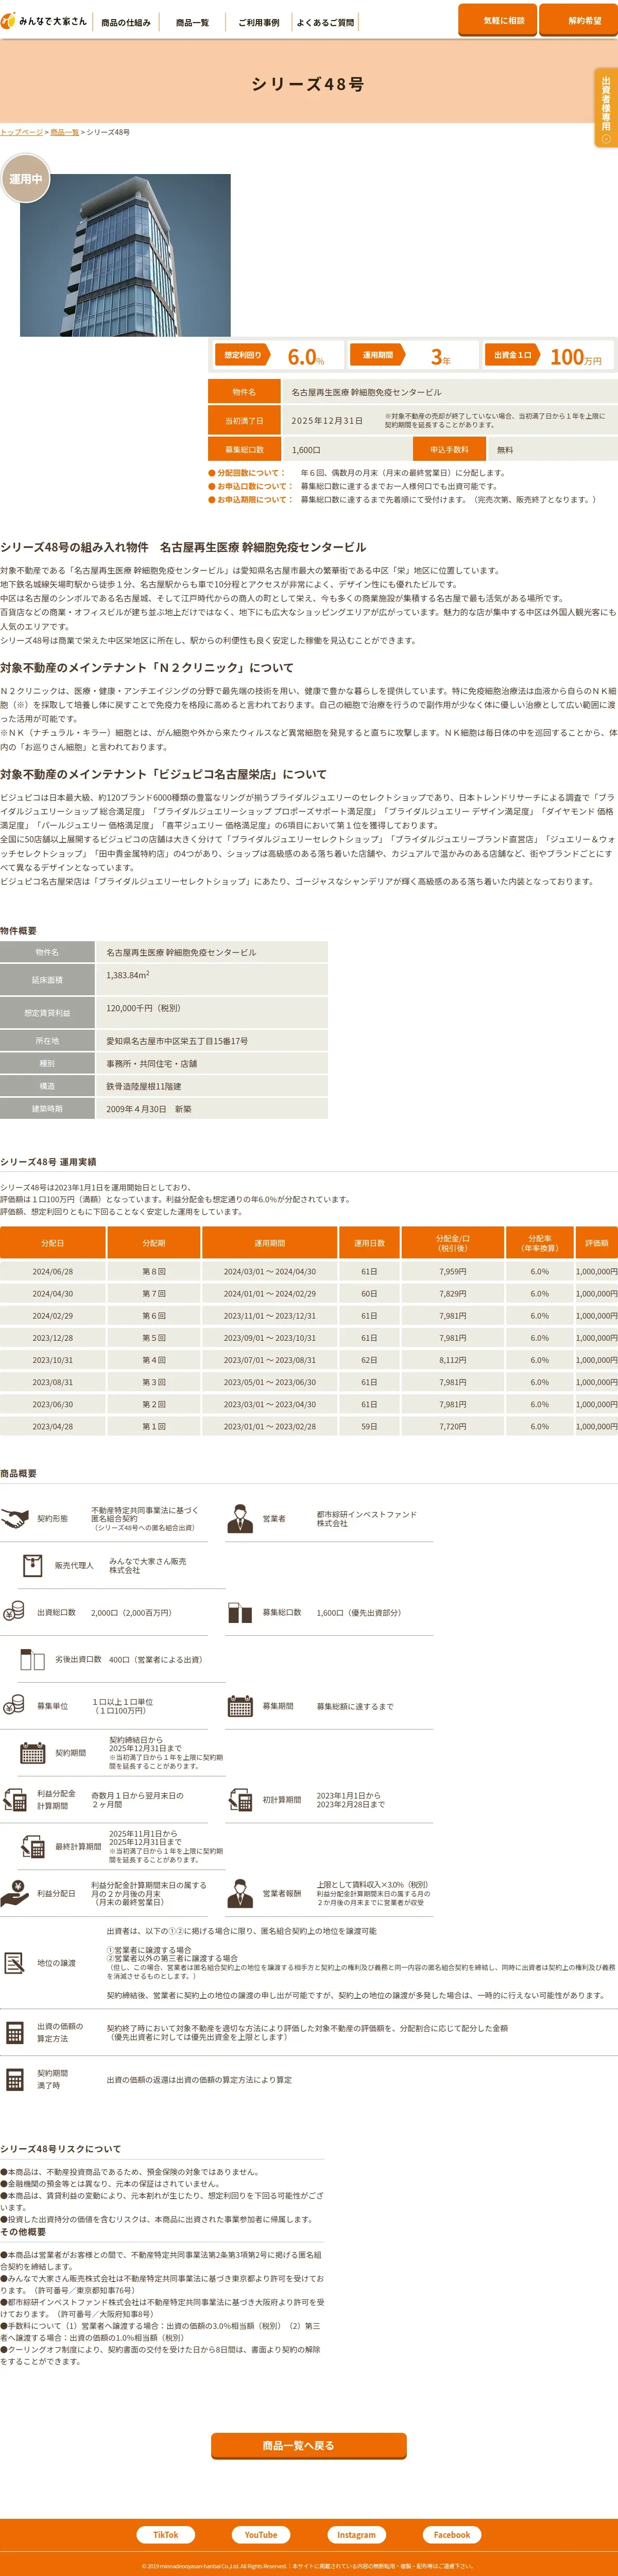Viewport: 618px width, 2576px height.
Task: Click the boxes icon beside 劣後出資口数
Action: 33,1659
